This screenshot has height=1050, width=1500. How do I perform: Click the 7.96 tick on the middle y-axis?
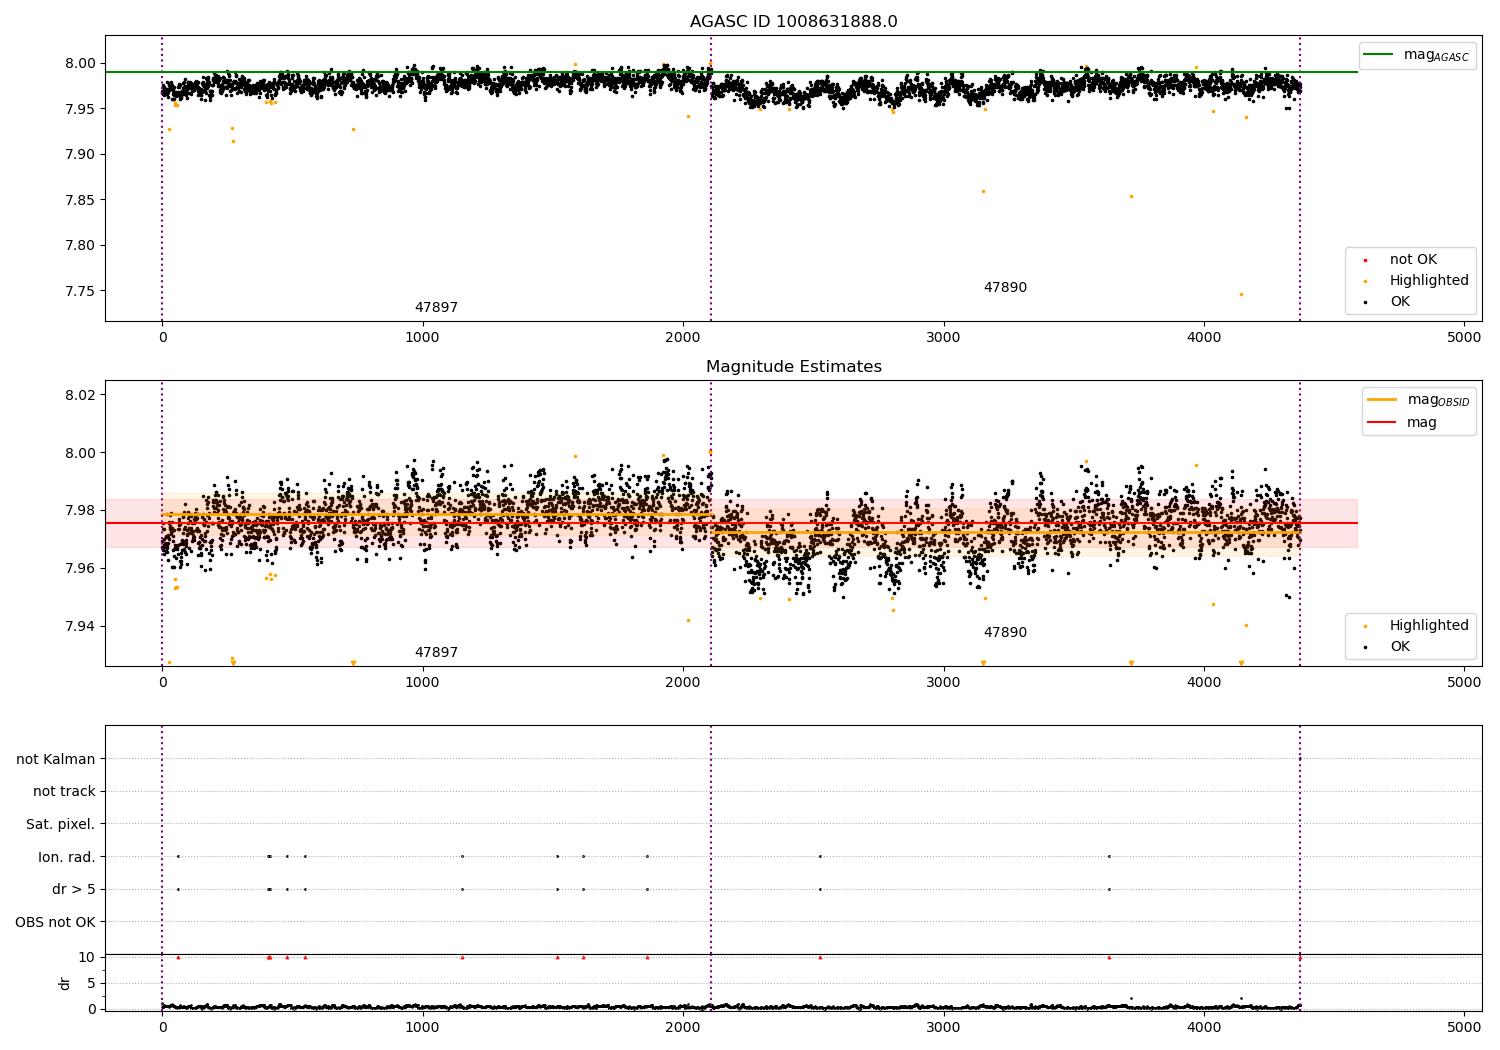pos(80,568)
